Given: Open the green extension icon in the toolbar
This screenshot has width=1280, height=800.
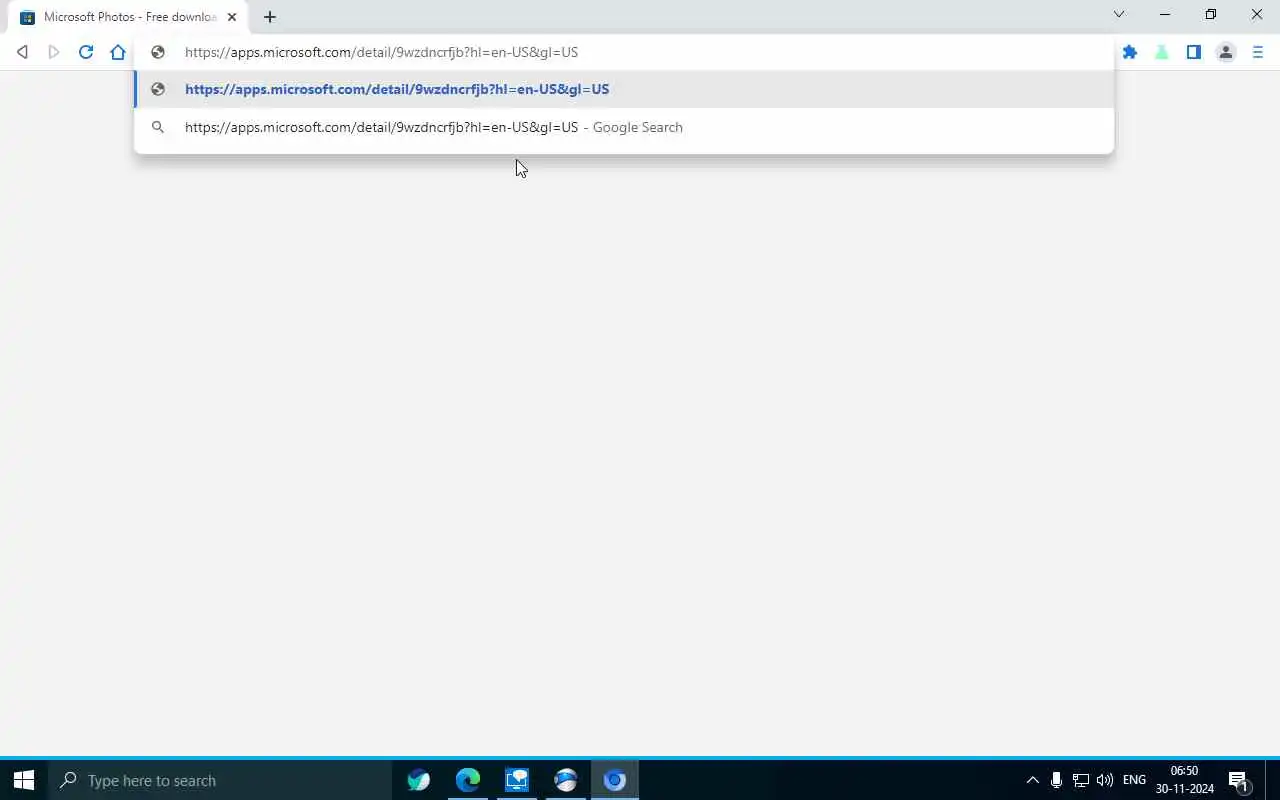Looking at the screenshot, I should click(1162, 52).
